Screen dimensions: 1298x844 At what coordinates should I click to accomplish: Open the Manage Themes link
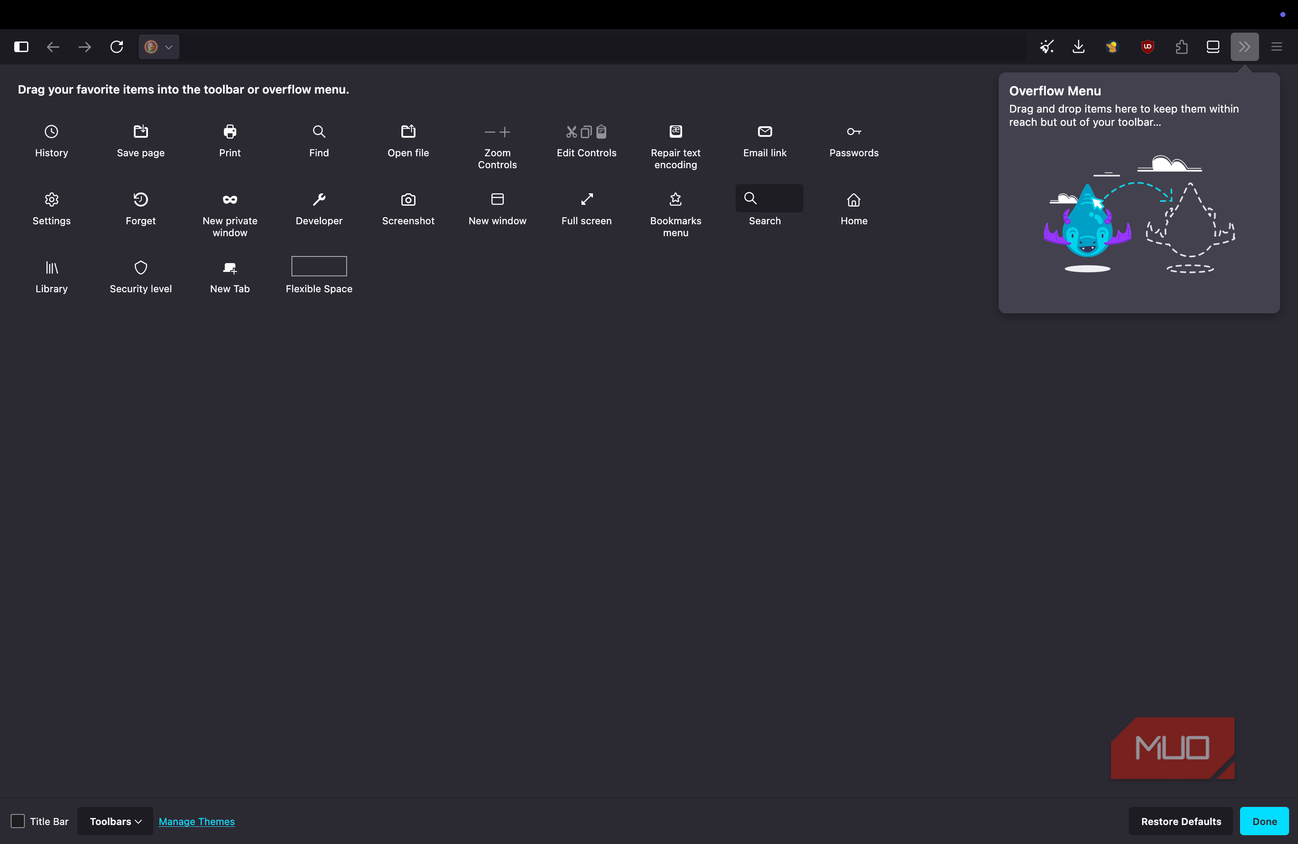point(197,822)
